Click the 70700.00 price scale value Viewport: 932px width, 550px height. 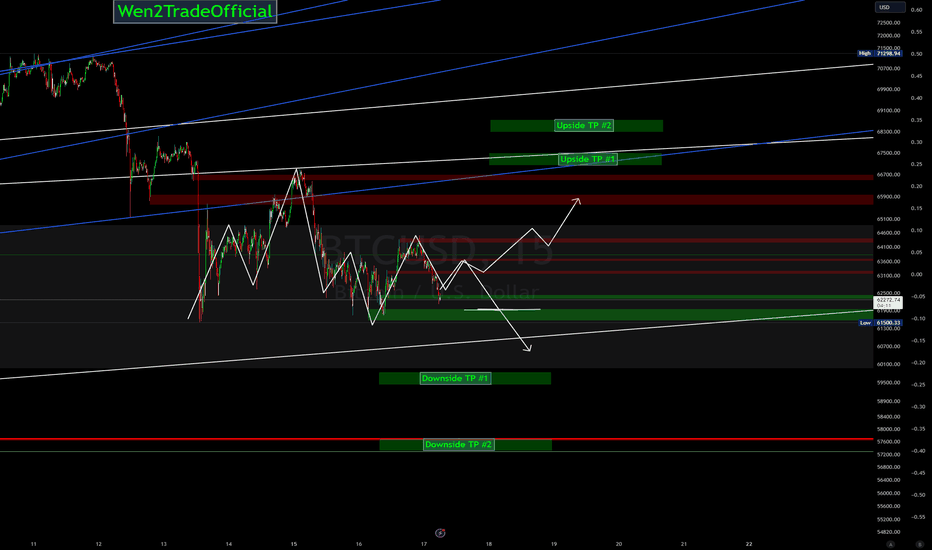(x=889, y=68)
